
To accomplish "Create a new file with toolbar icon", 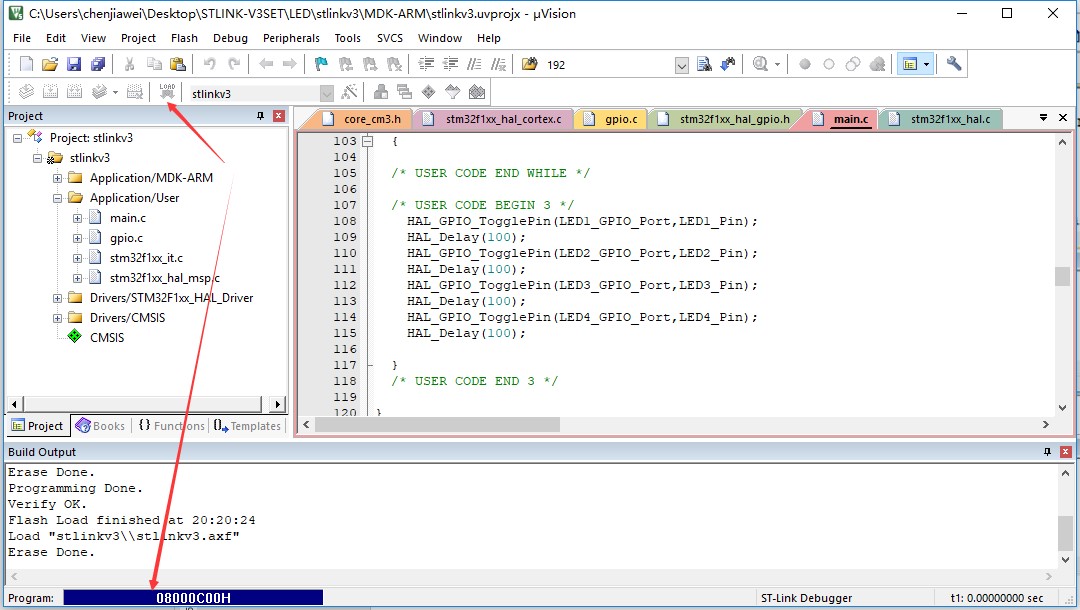I will tap(26, 64).
